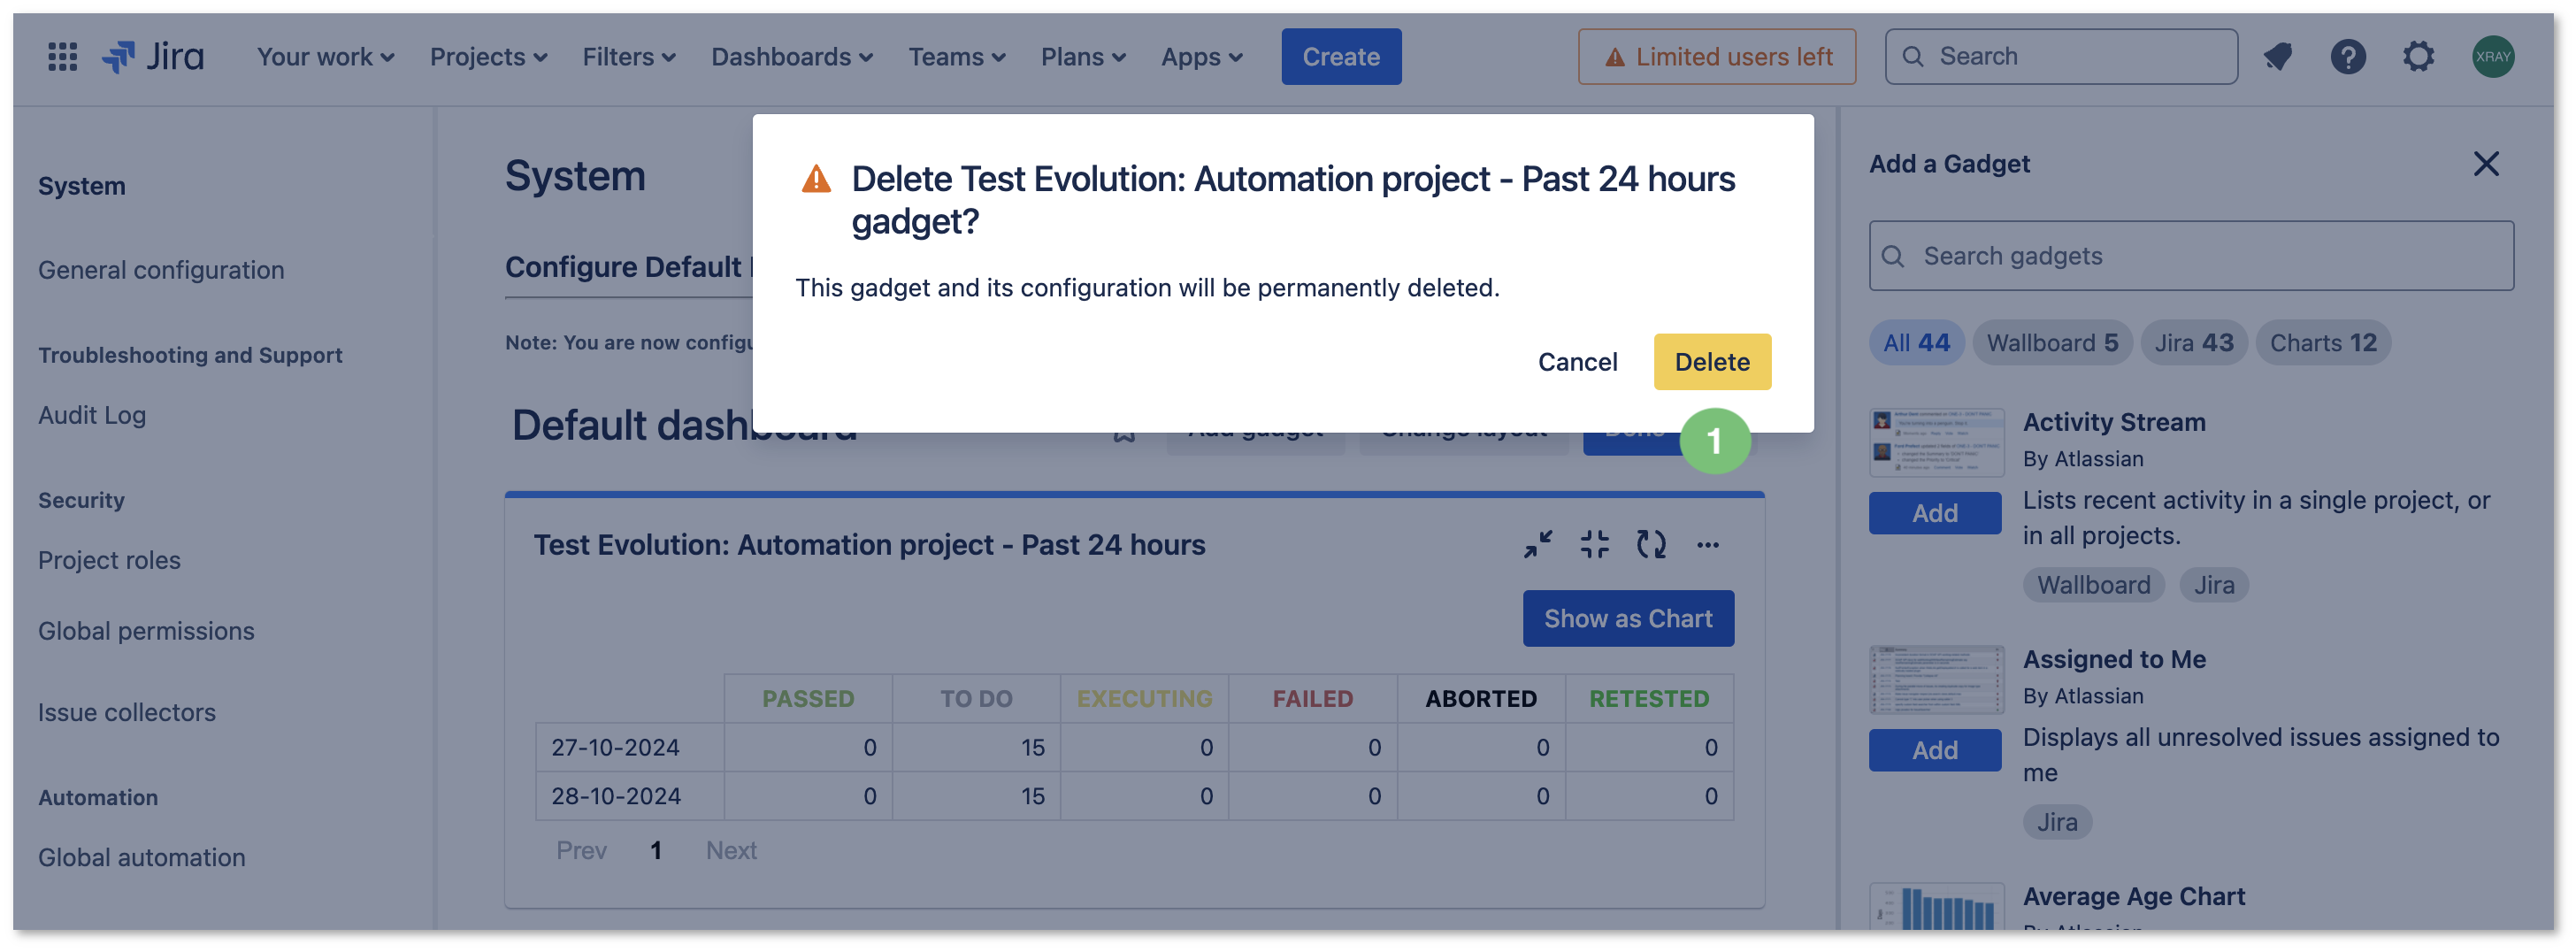Select the Wallboard 5 filter tab
The height and width of the screenshot is (952, 2576).
[x=2051, y=343]
